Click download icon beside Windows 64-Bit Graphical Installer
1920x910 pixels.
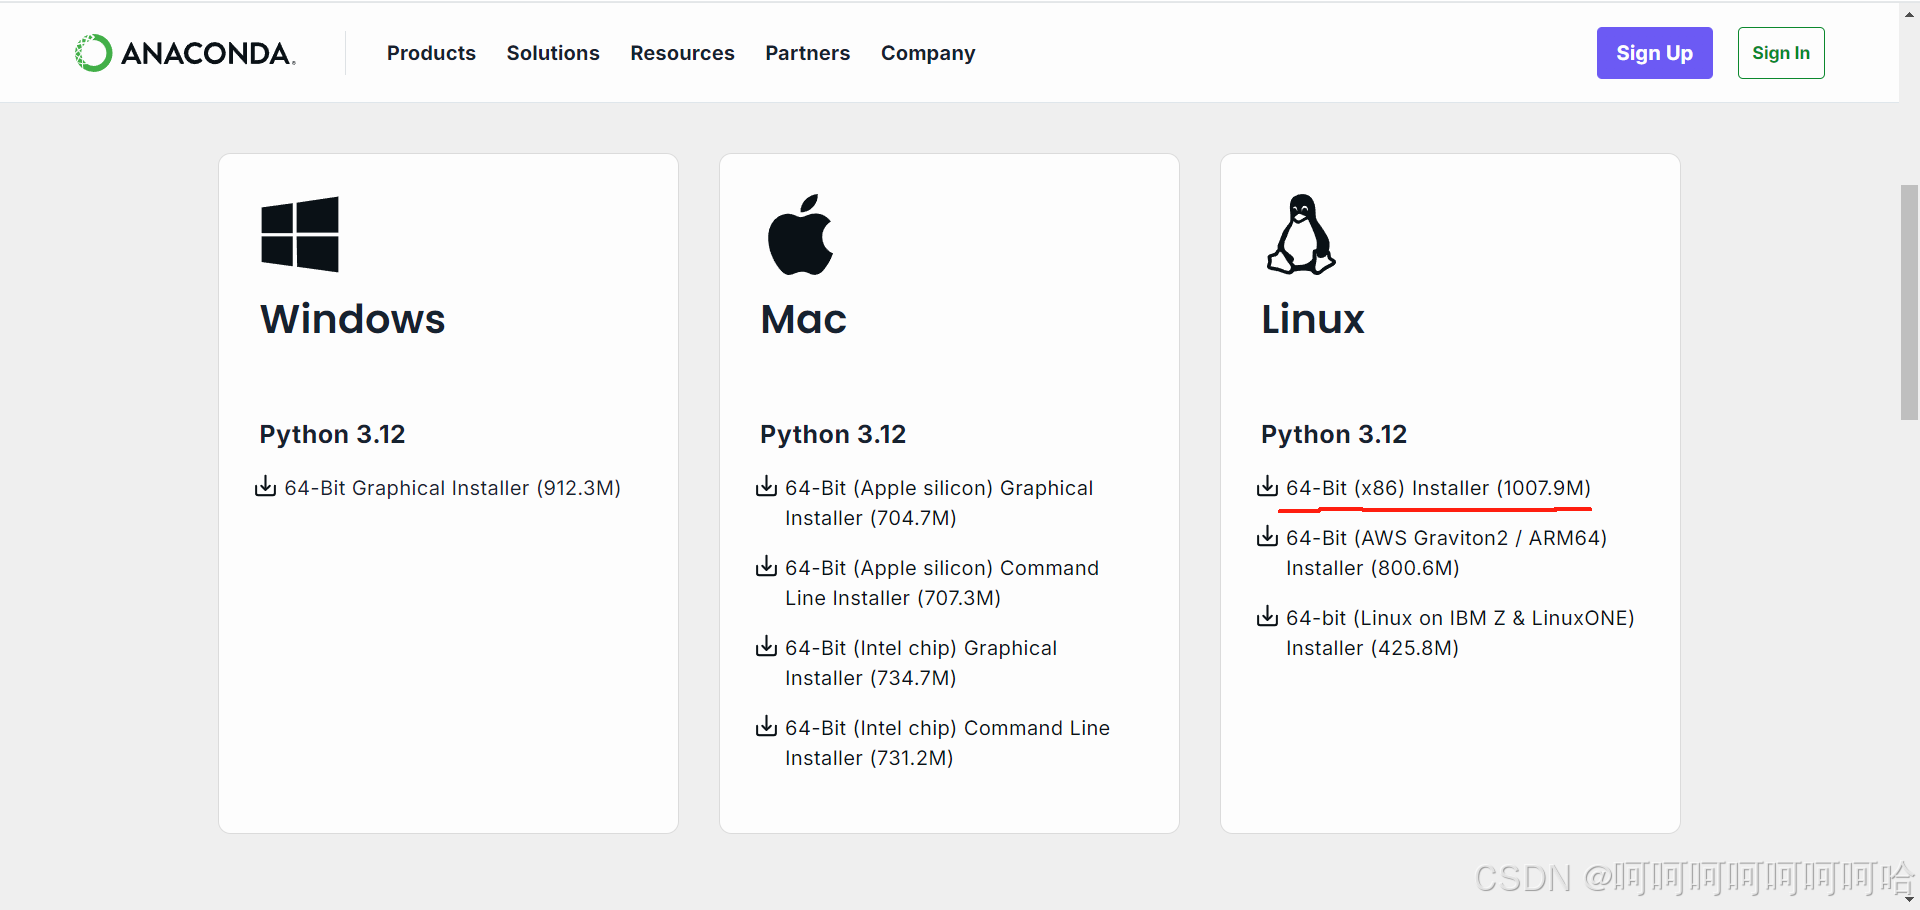pos(265,487)
